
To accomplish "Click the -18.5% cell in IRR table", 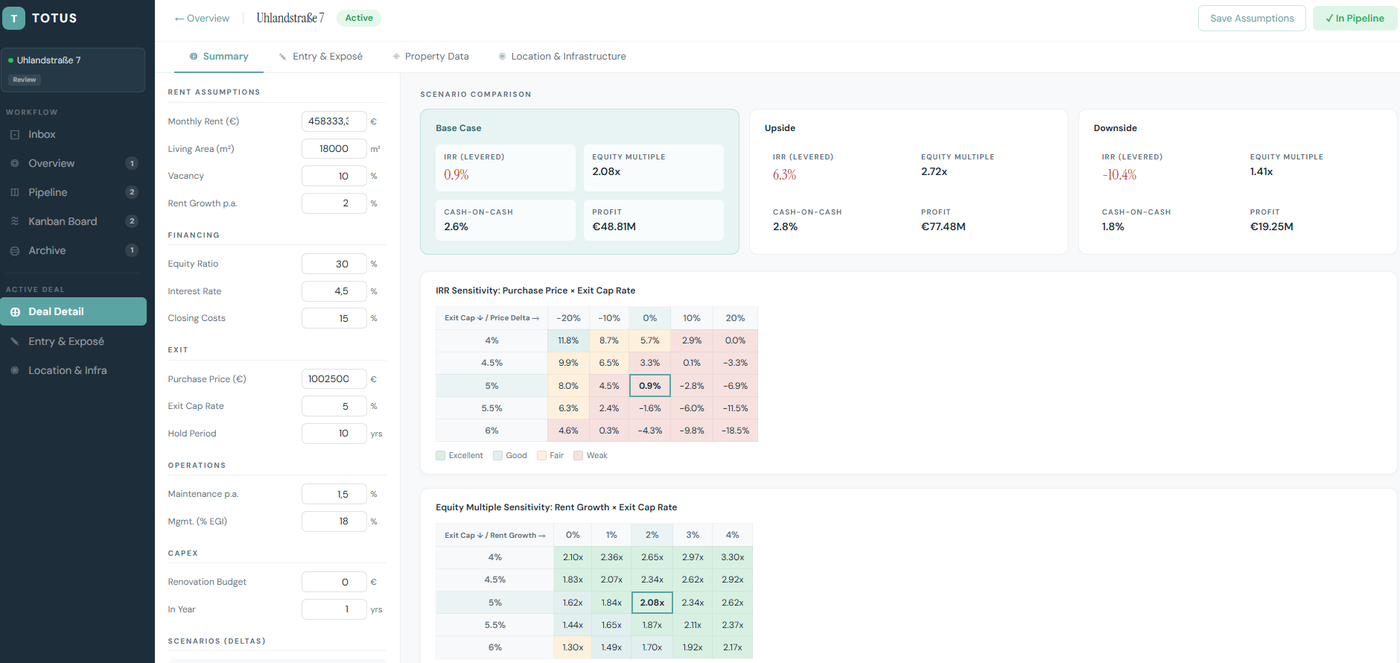I will 735,431.
